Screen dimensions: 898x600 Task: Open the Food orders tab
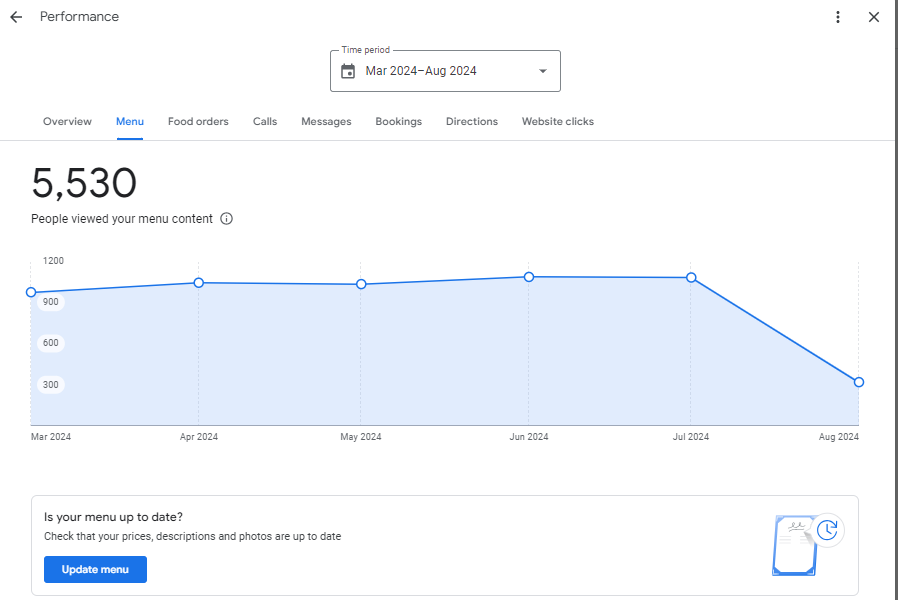(x=198, y=122)
